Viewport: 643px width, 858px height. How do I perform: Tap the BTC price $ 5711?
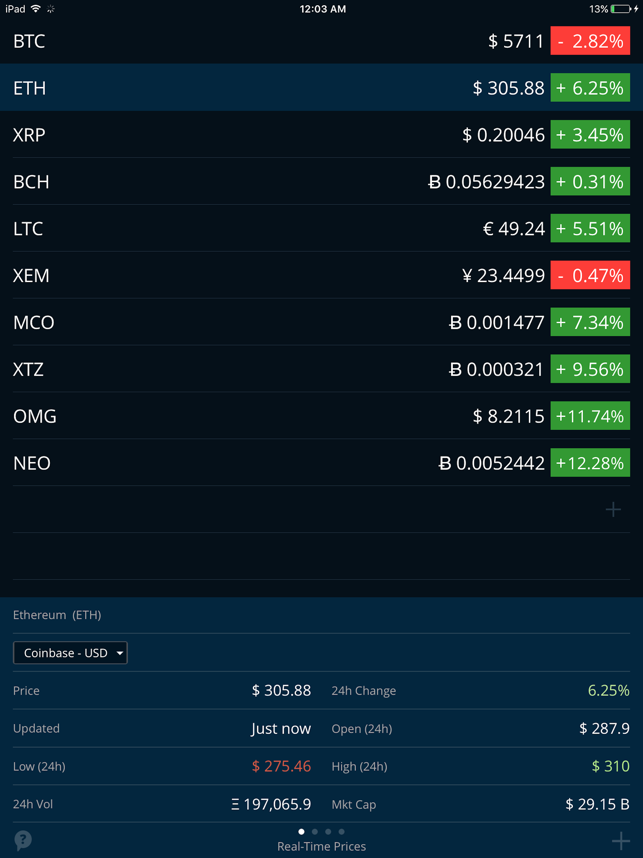[516, 41]
